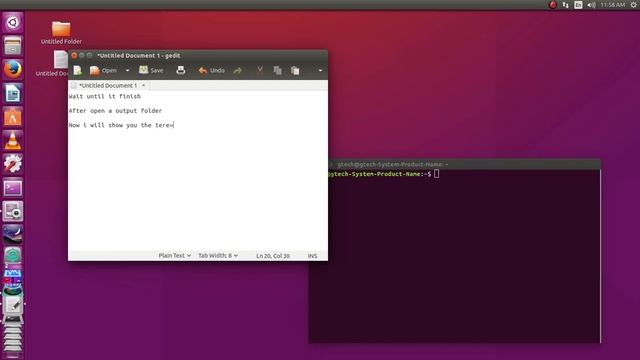This screenshot has height=360, width=640.
Task: Undo the last edit in gedit
Action: [211, 71]
